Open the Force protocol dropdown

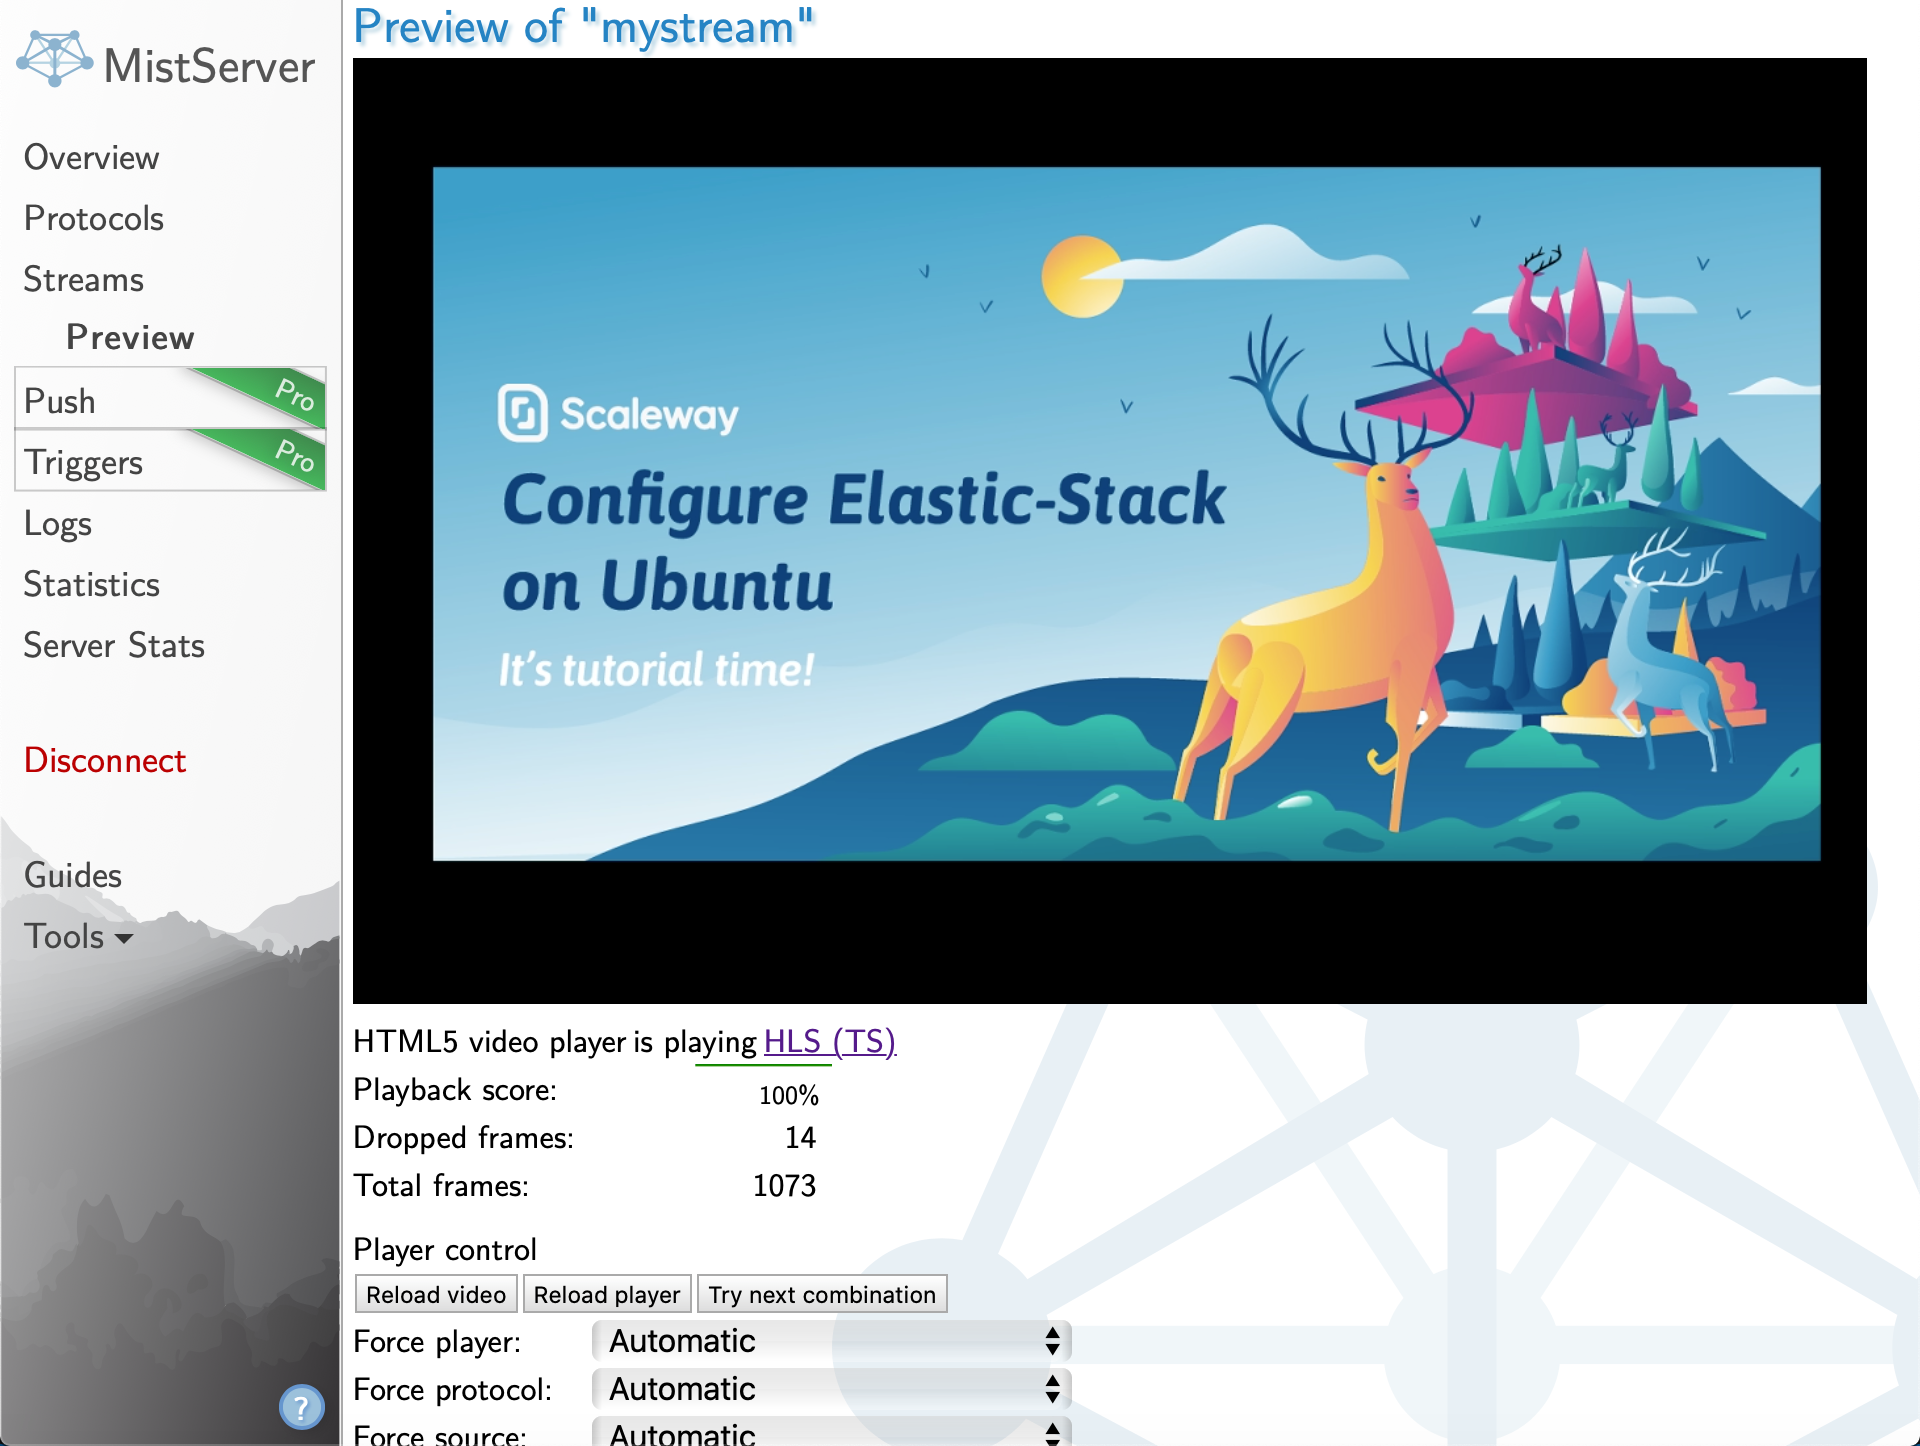pos(830,1389)
